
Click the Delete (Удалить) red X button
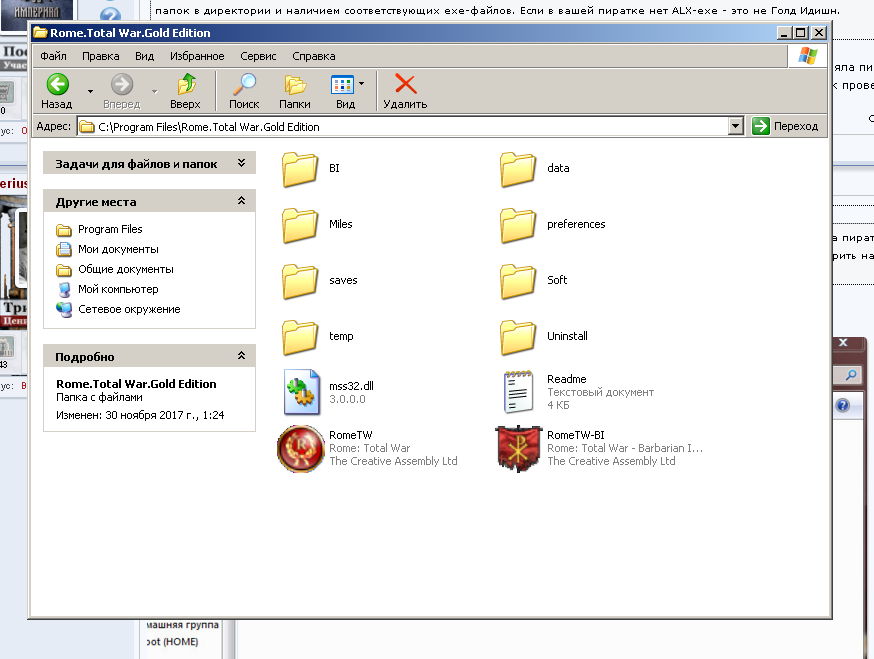[405, 91]
